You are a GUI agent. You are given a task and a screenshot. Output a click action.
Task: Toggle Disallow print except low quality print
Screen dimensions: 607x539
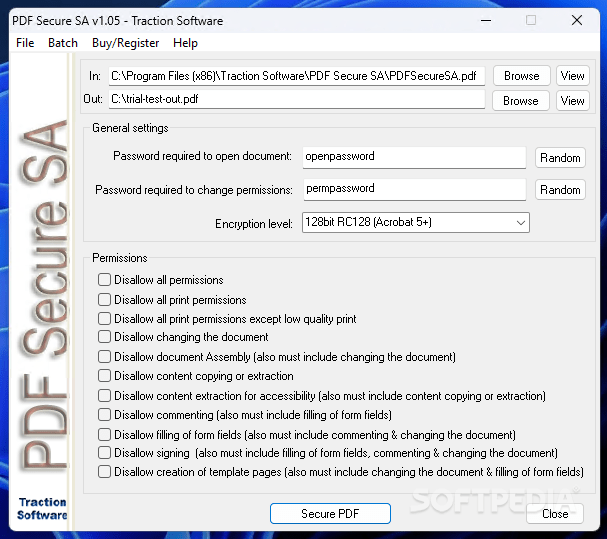(104, 318)
